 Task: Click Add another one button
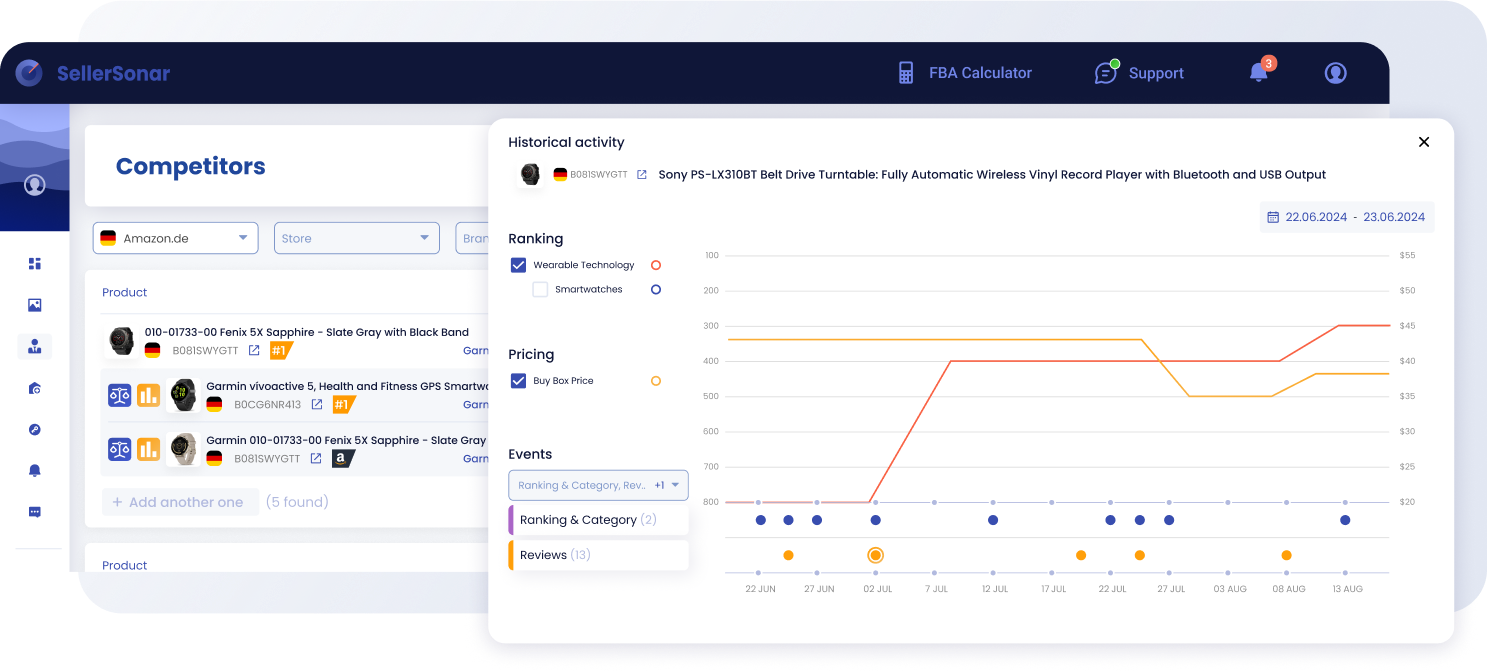180,502
